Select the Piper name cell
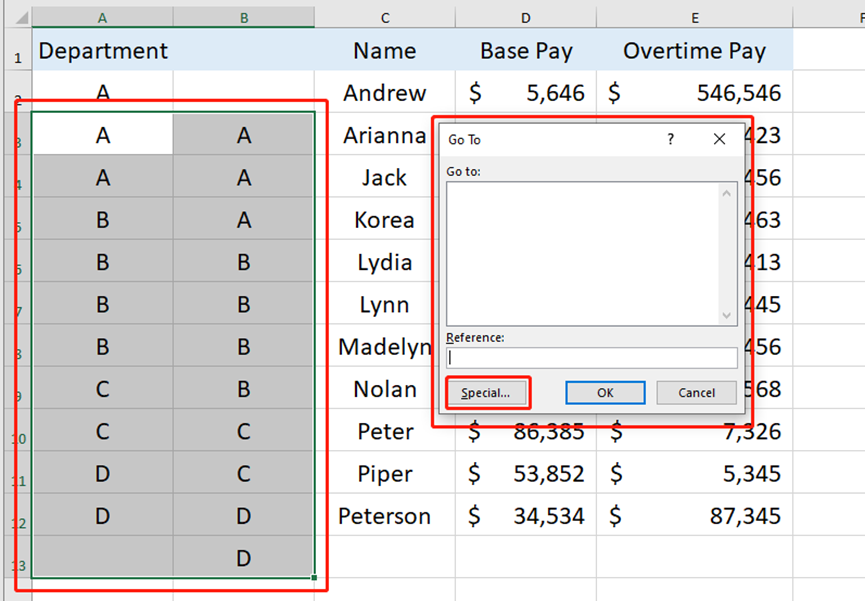The height and width of the screenshot is (601, 865). click(x=385, y=473)
